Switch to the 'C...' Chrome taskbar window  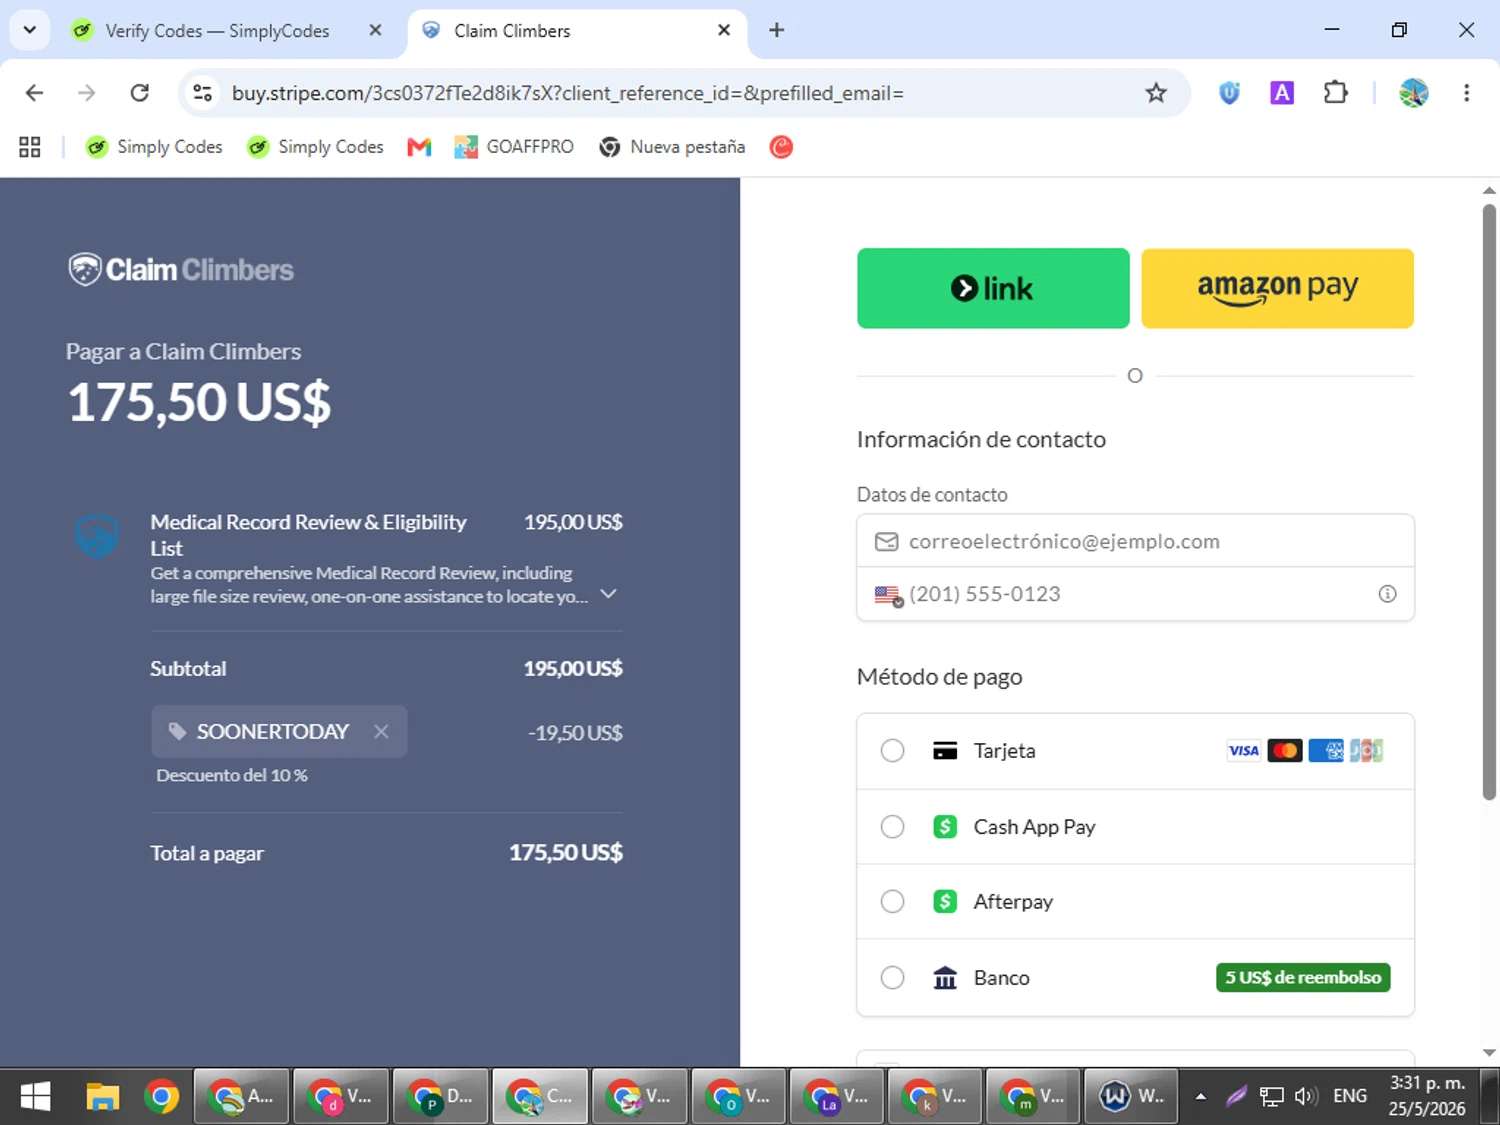(540, 1097)
